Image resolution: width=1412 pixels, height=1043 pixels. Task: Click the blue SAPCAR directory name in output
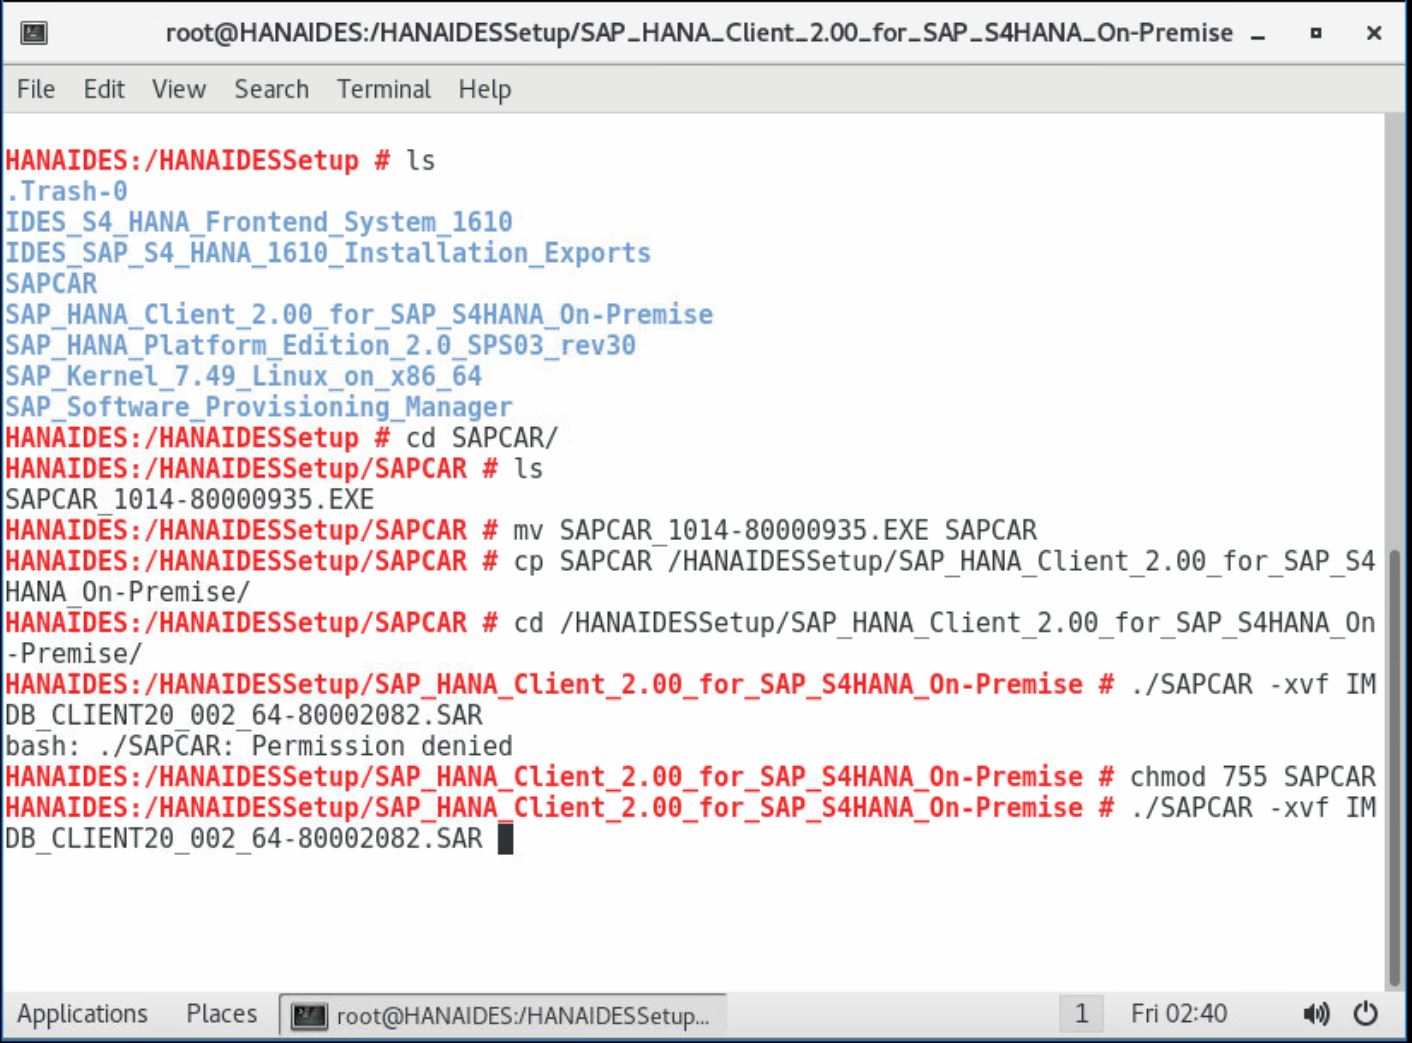[x=50, y=283]
